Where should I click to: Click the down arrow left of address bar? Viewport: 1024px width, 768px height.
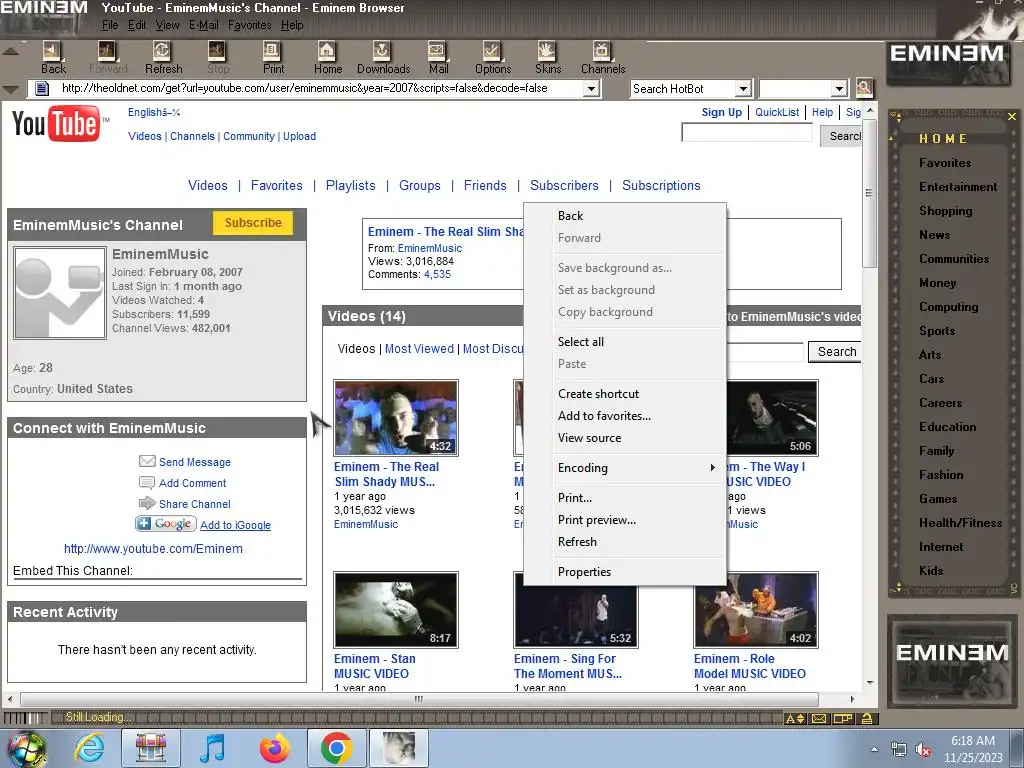tap(11, 89)
